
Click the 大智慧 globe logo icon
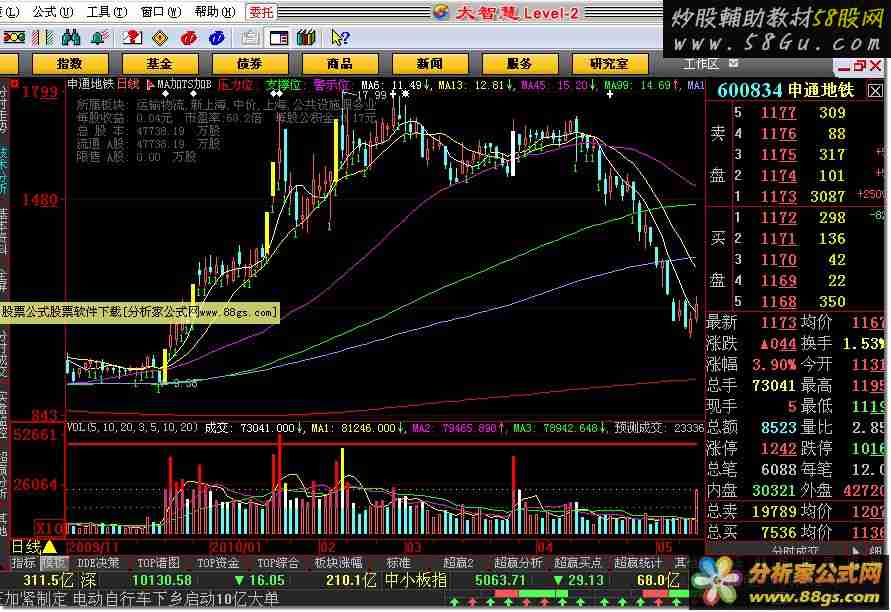(x=440, y=12)
